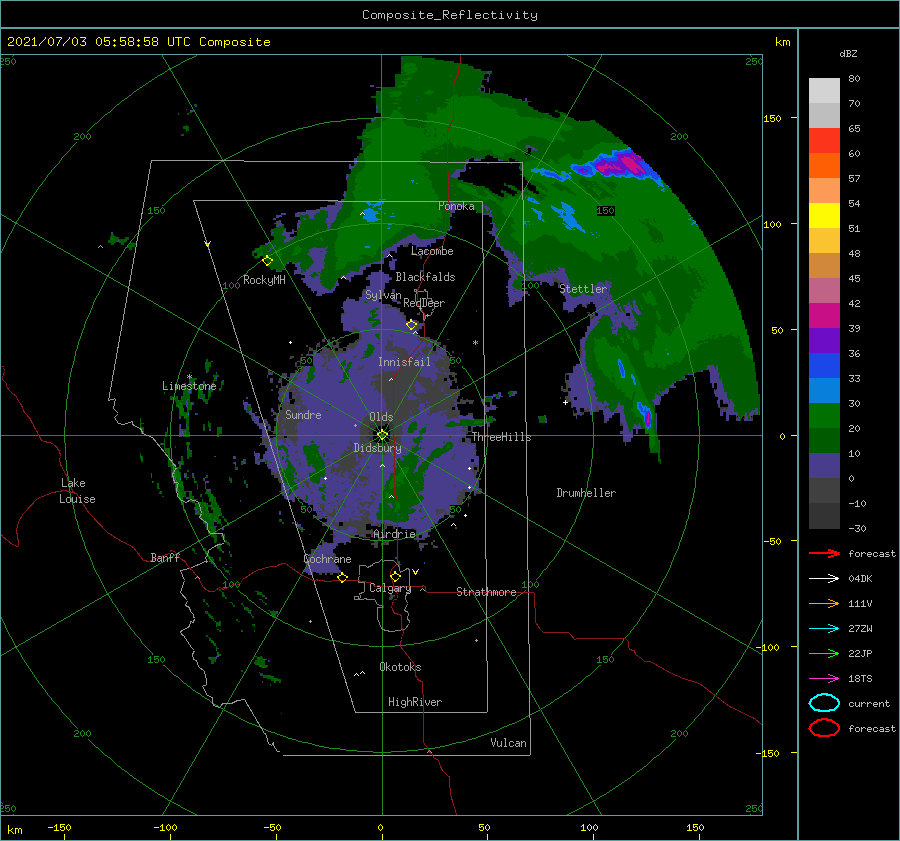Click the Innisfail city label
Screen dimensions: 900x841
tap(404, 362)
